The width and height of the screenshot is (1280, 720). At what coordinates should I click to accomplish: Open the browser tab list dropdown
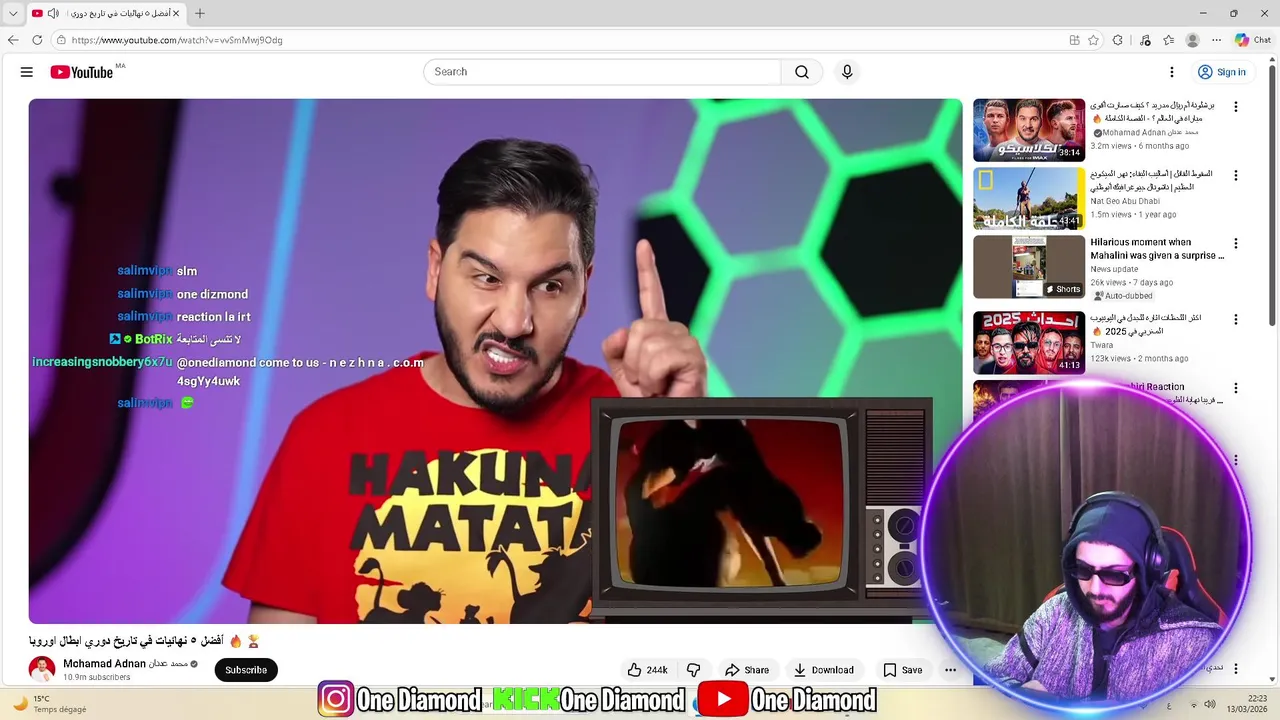(x=13, y=13)
